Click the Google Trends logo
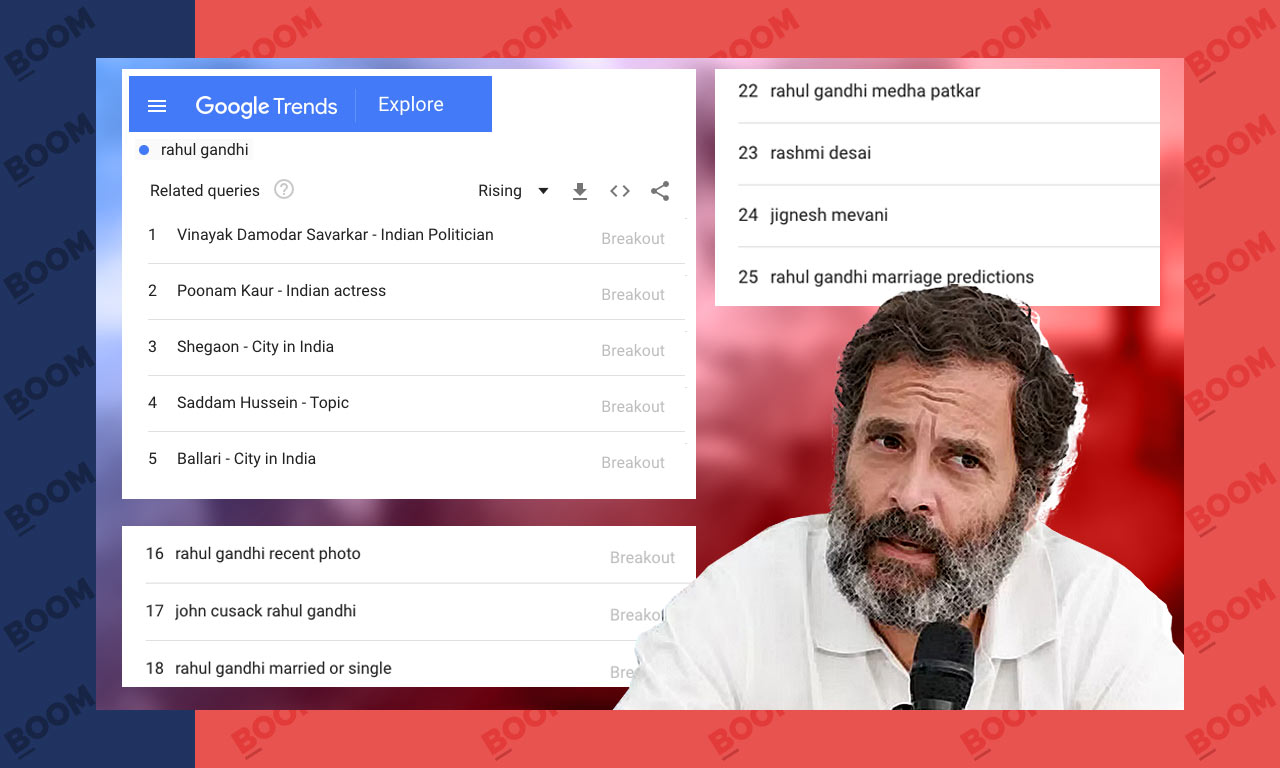The height and width of the screenshot is (768, 1280). pyautogui.click(x=266, y=105)
